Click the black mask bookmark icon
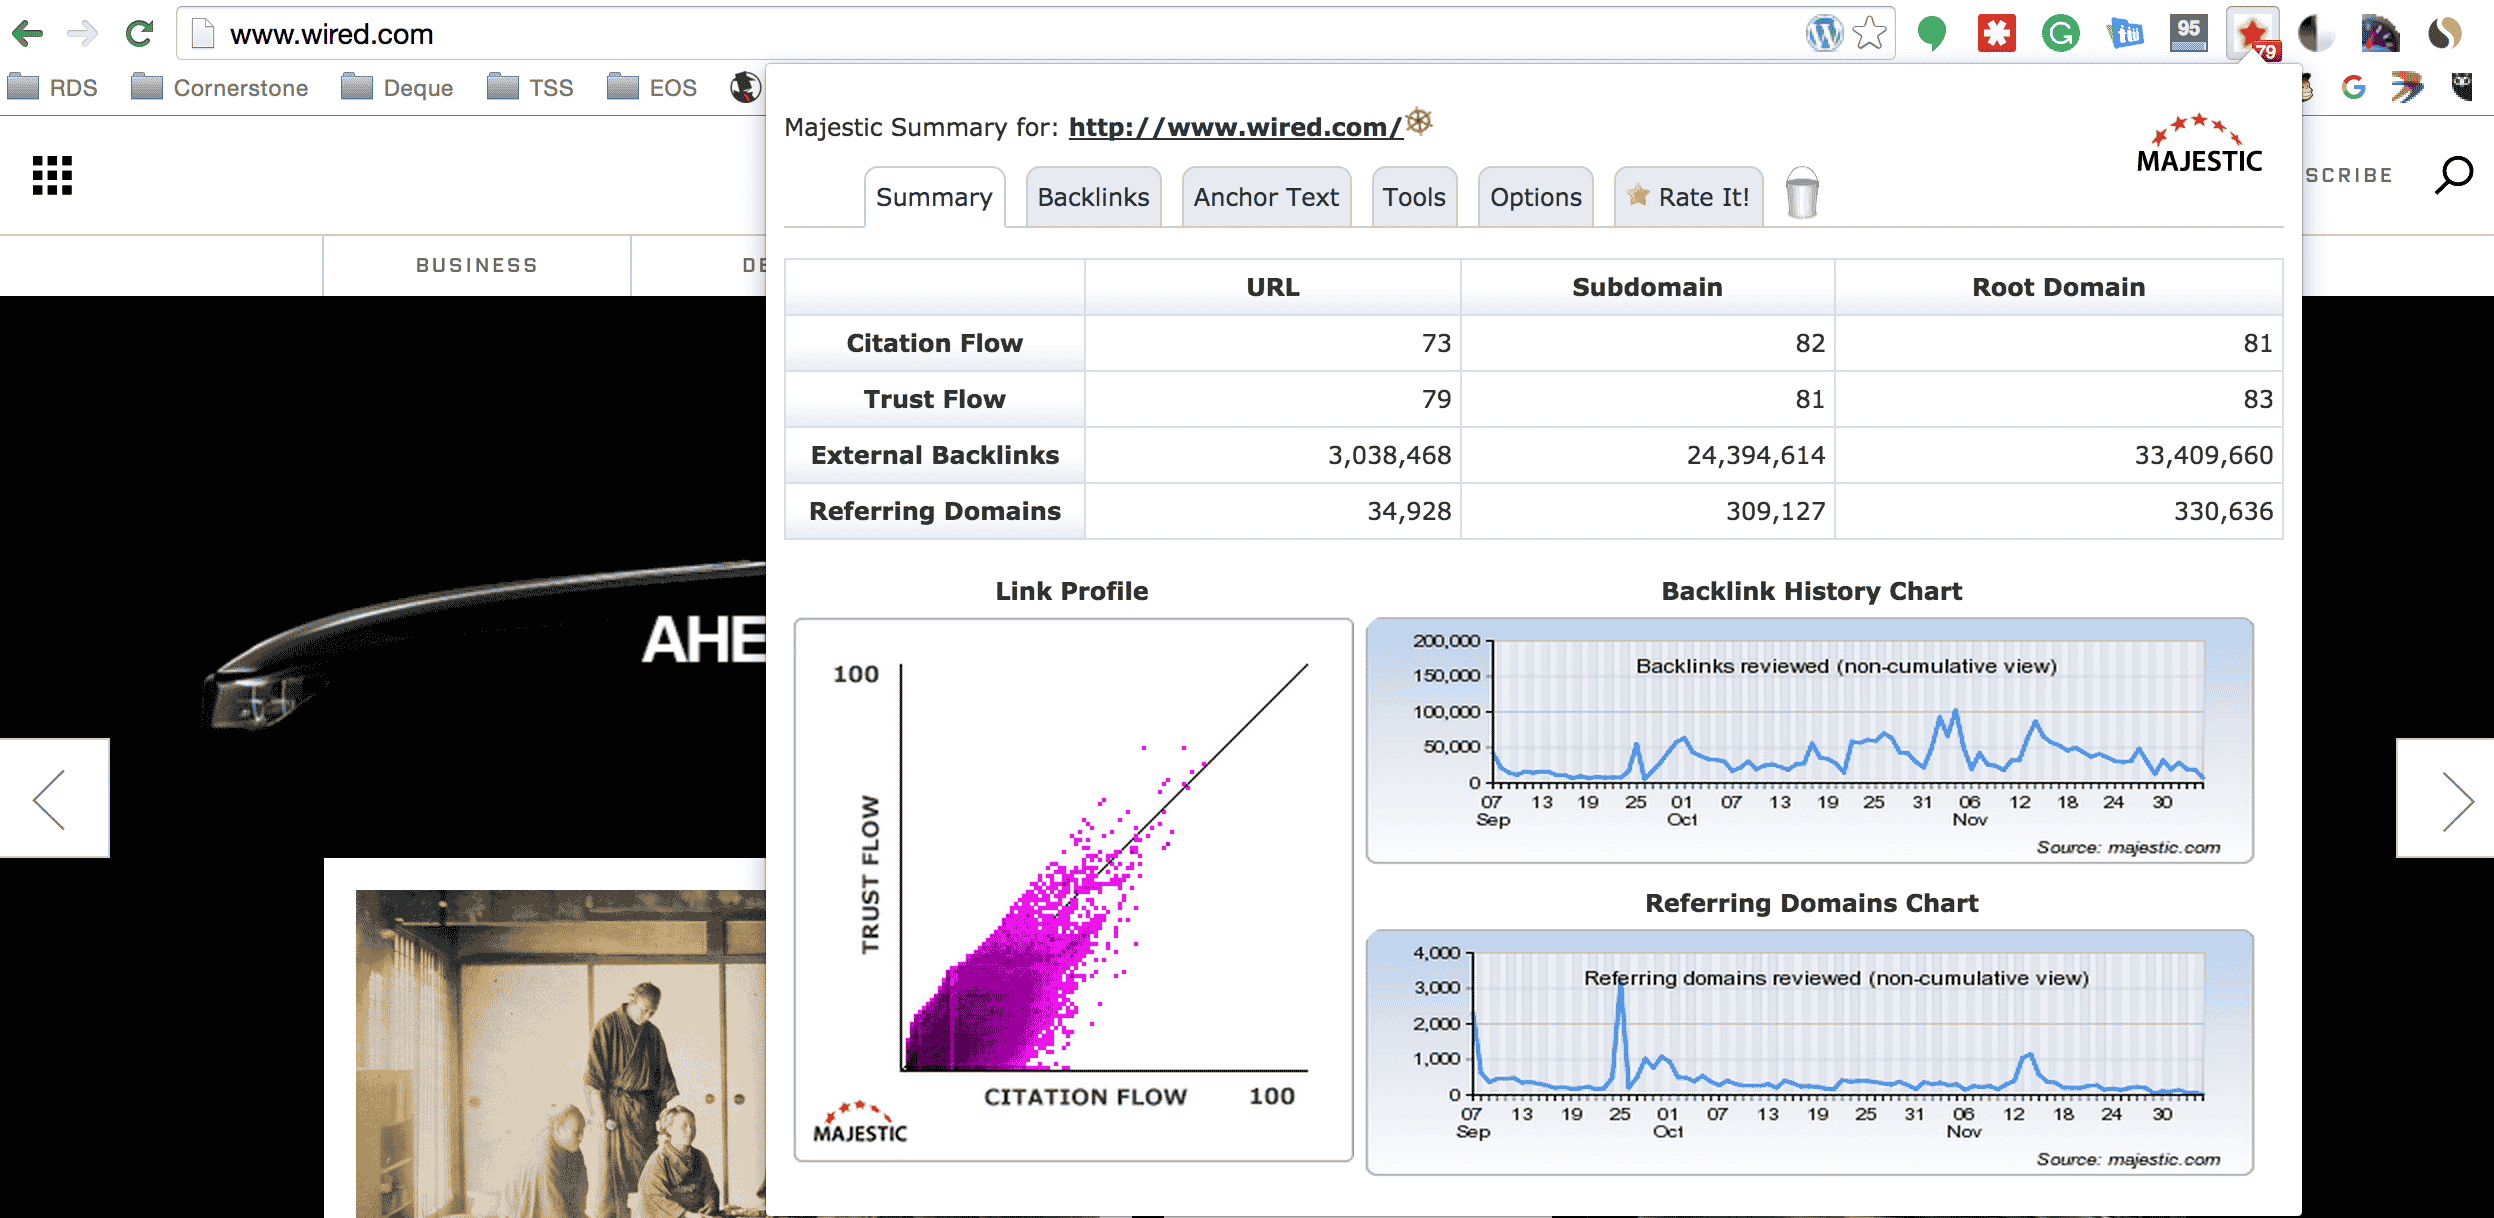This screenshot has height=1218, width=2494. (x=2462, y=88)
